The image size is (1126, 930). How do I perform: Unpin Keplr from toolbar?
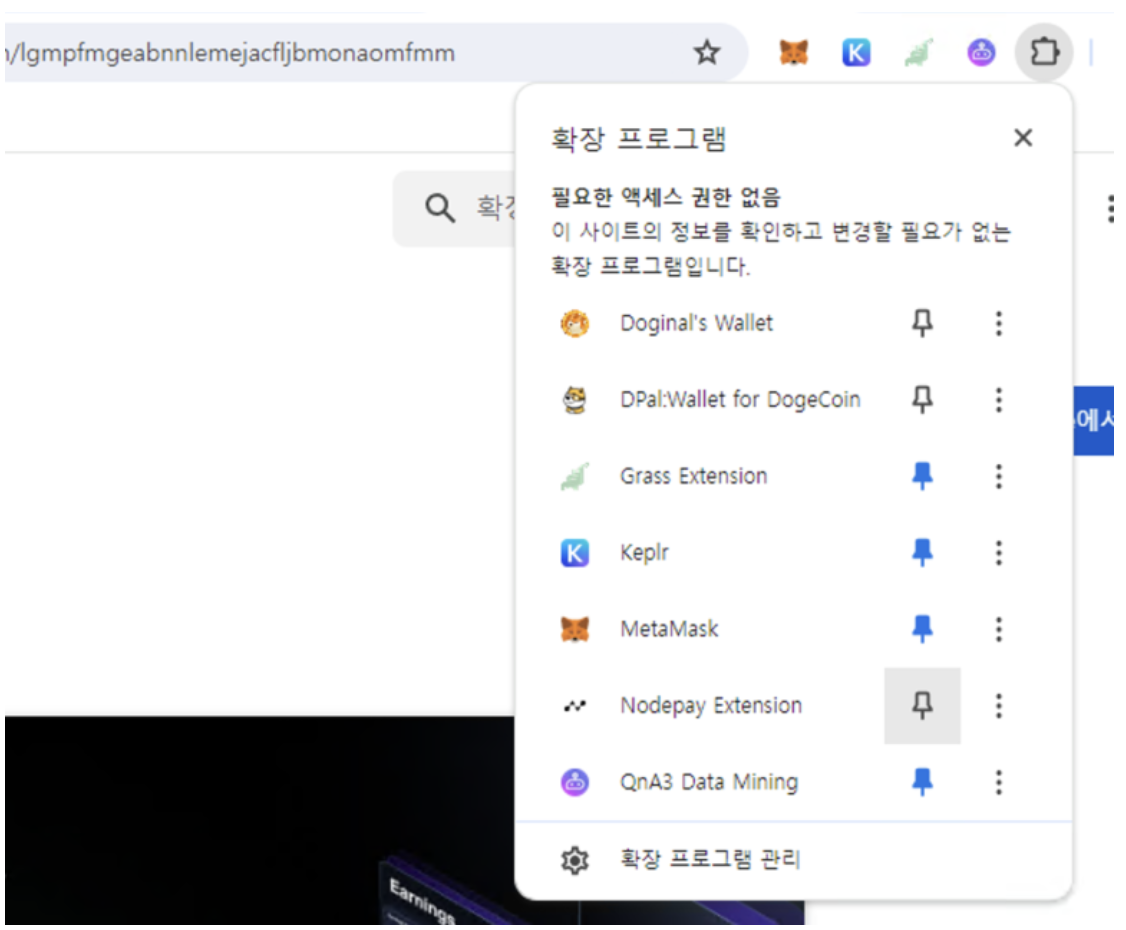tap(922, 552)
